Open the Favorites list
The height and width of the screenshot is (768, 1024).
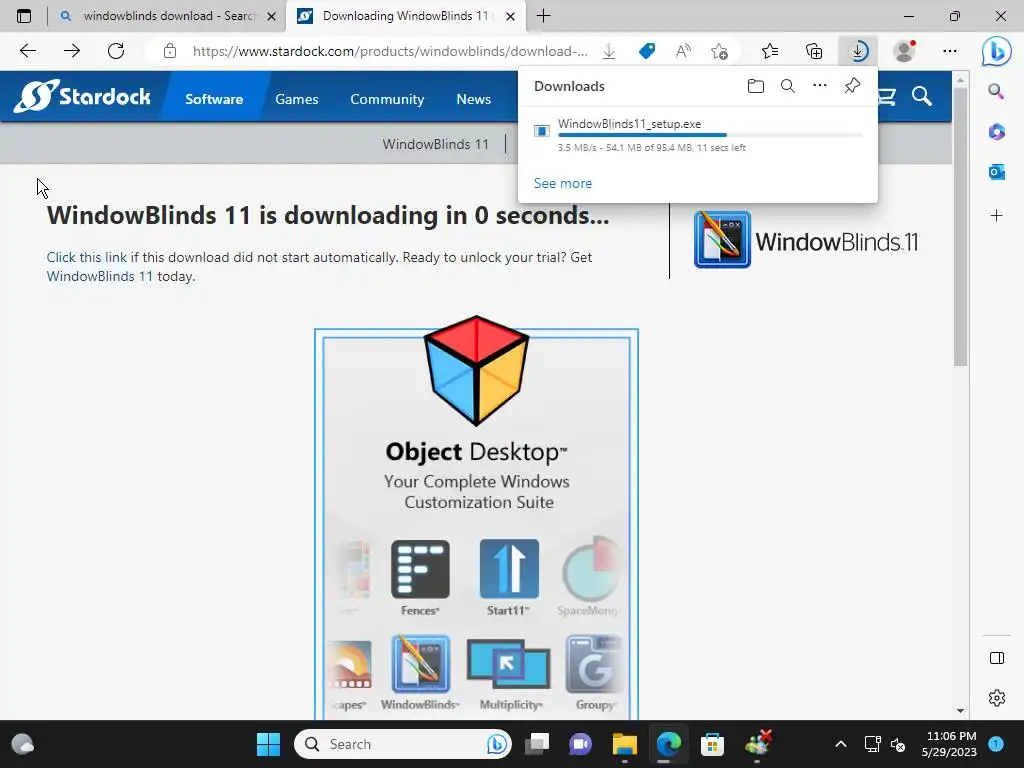pos(770,51)
